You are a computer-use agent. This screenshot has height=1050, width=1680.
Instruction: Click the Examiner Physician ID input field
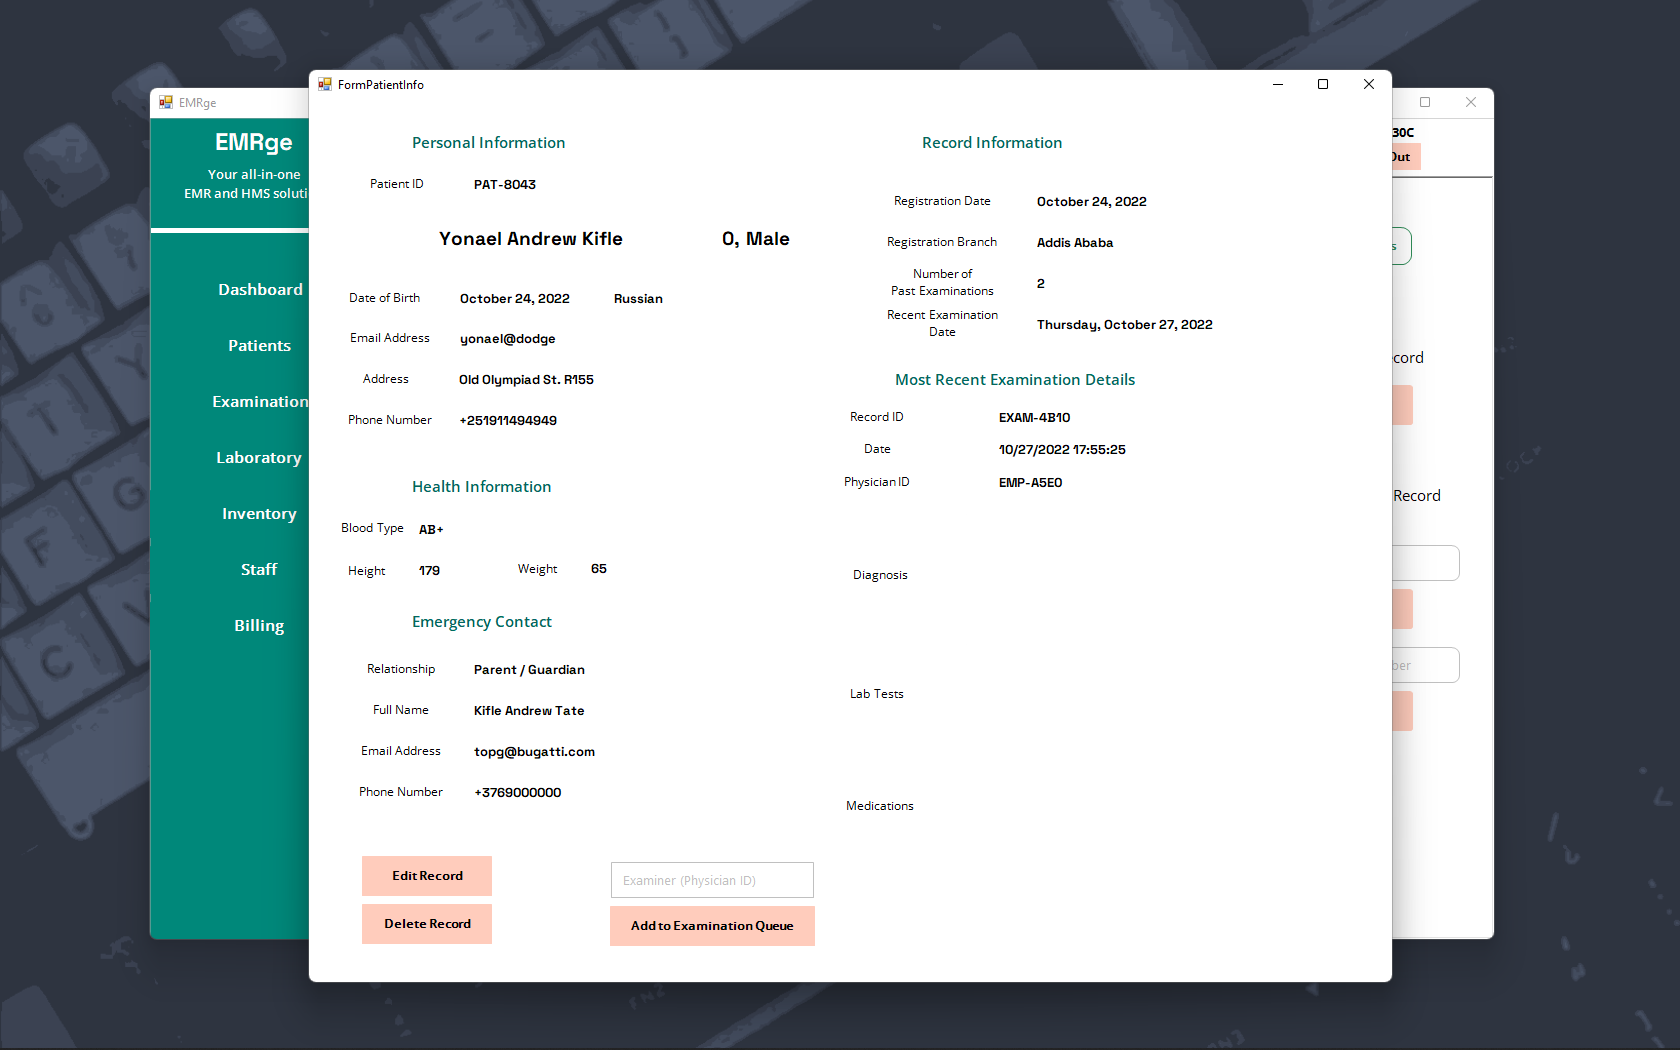[711, 880]
